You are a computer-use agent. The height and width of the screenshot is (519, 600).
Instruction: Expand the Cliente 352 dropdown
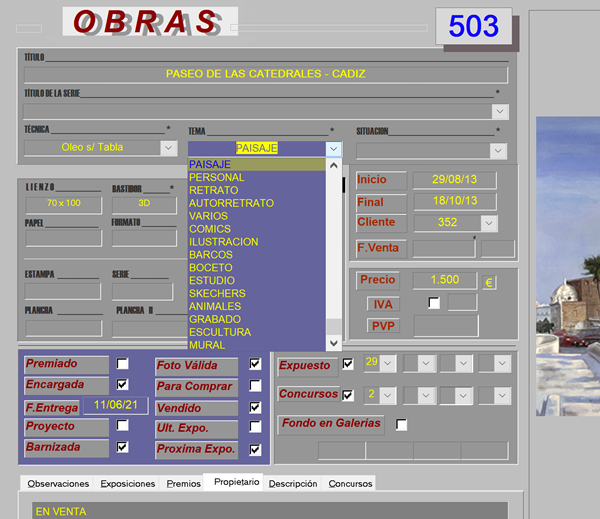click(x=488, y=223)
